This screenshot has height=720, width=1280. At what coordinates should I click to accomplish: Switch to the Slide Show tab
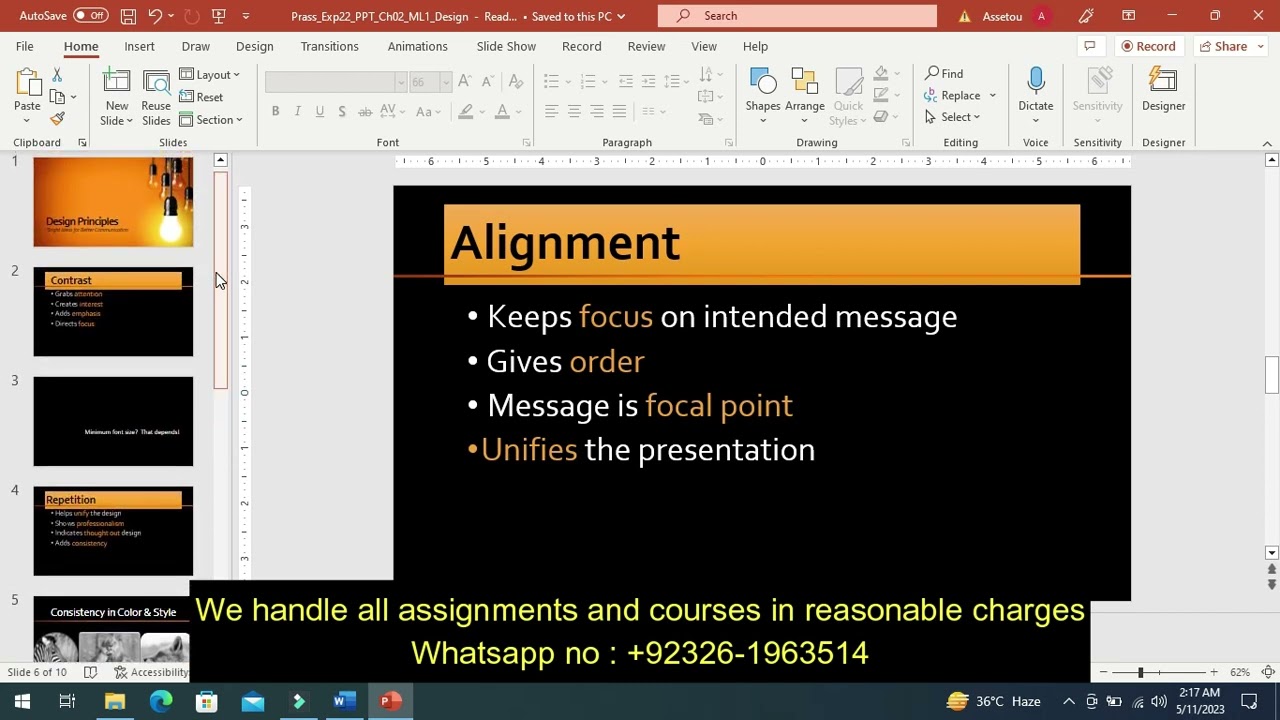pyautogui.click(x=506, y=46)
